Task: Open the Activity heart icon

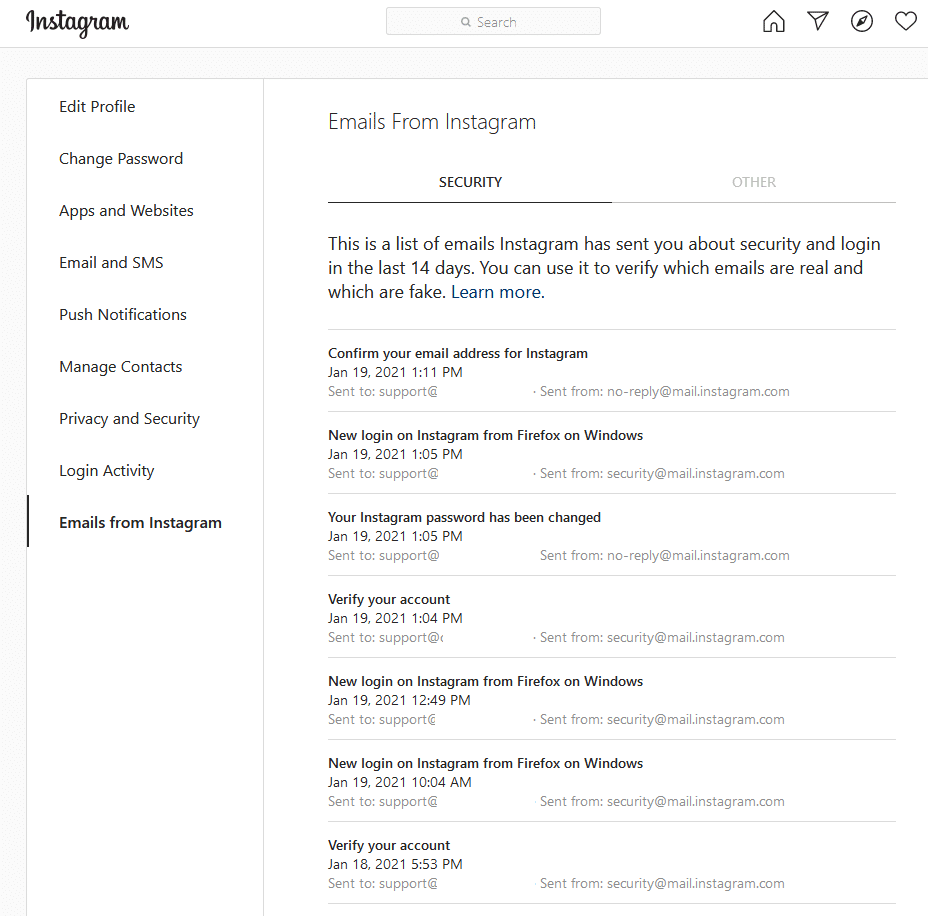Action: click(906, 21)
